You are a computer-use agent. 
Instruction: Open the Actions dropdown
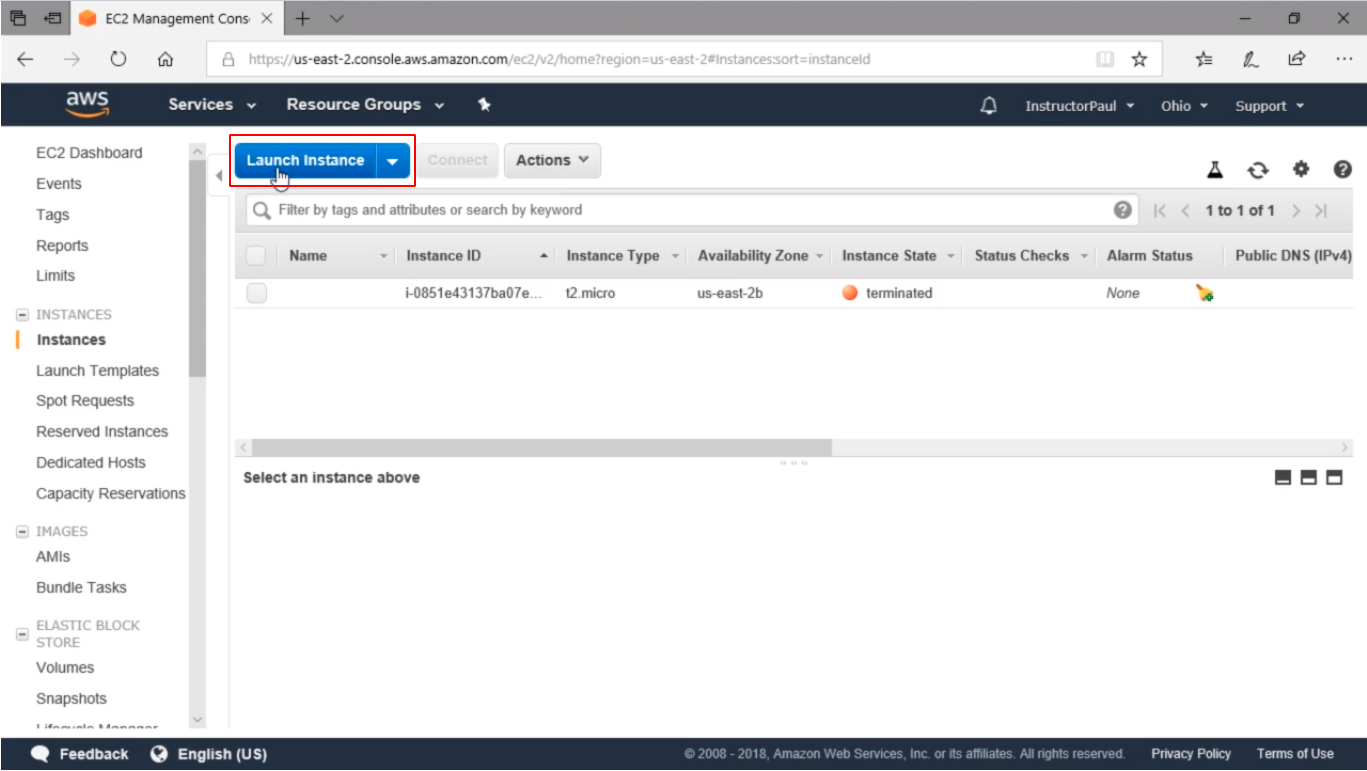pos(552,160)
